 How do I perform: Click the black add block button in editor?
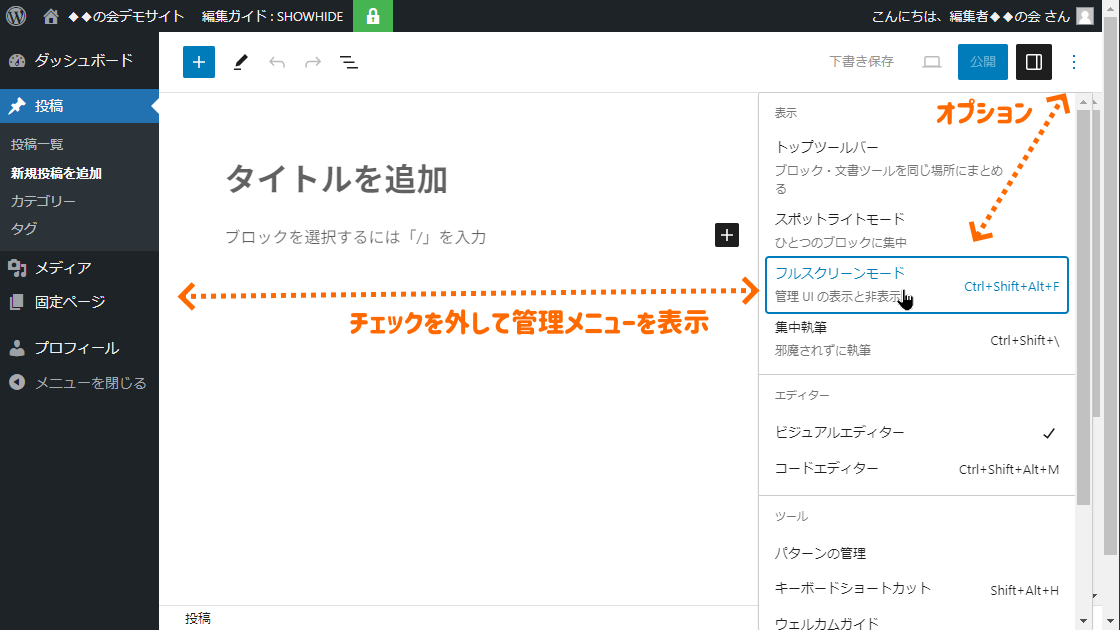727,235
